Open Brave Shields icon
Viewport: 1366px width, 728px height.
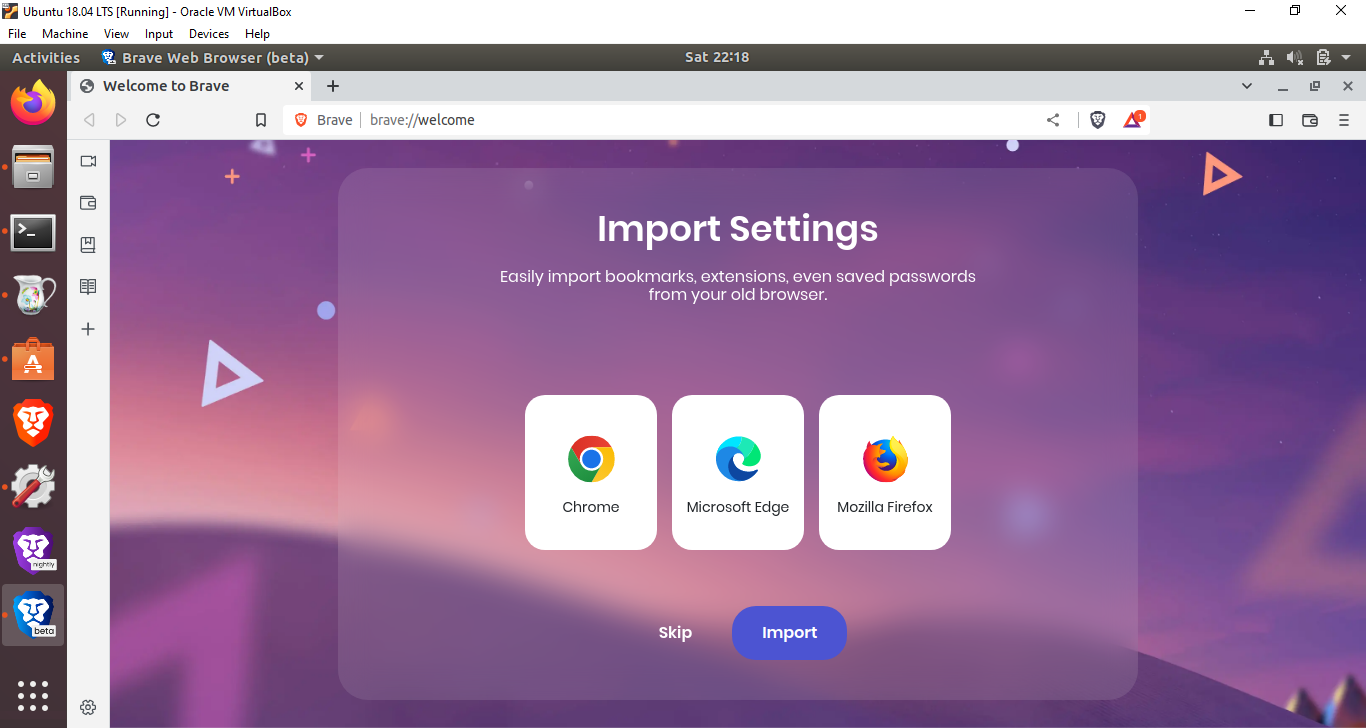tap(1097, 120)
